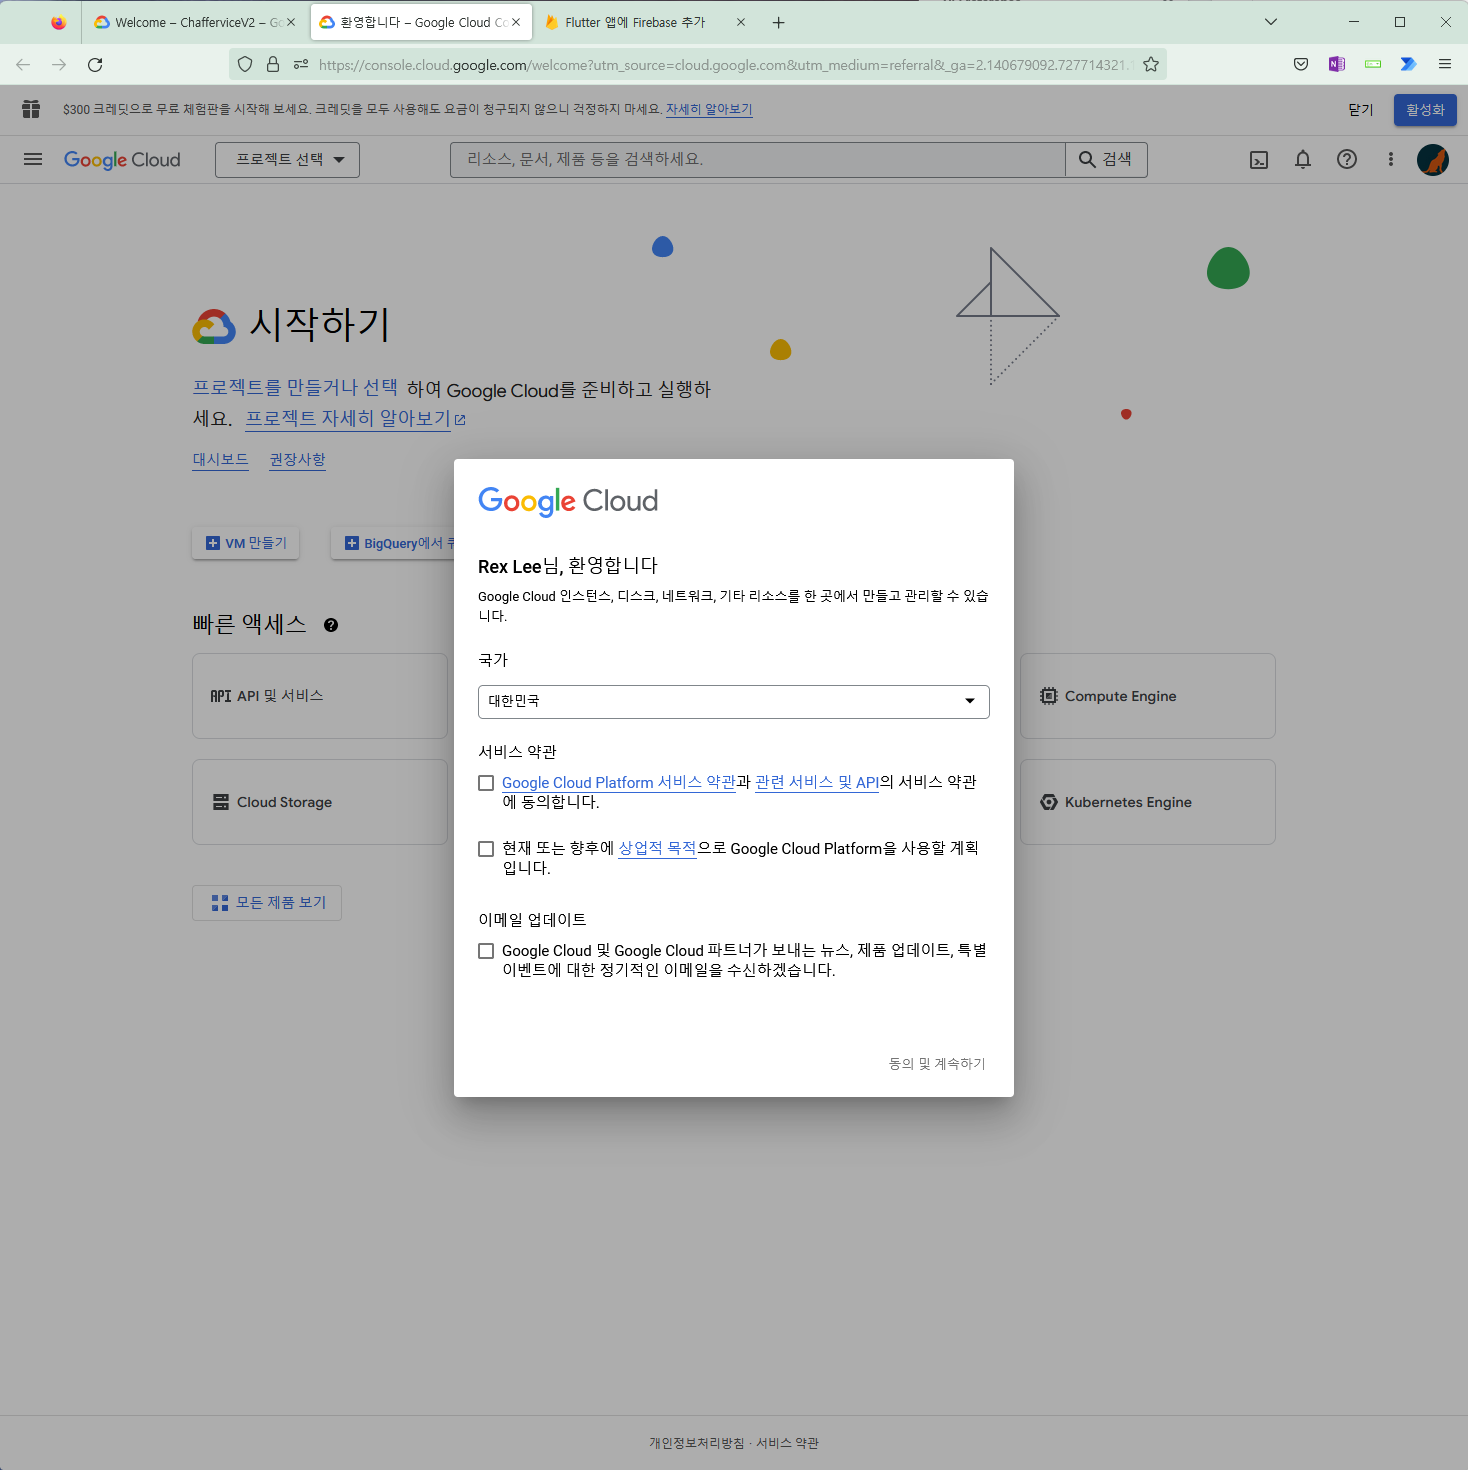This screenshot has width=1468, height=1470.
Task: Click the user account avatar
Action: click(x=1433, y=160)
